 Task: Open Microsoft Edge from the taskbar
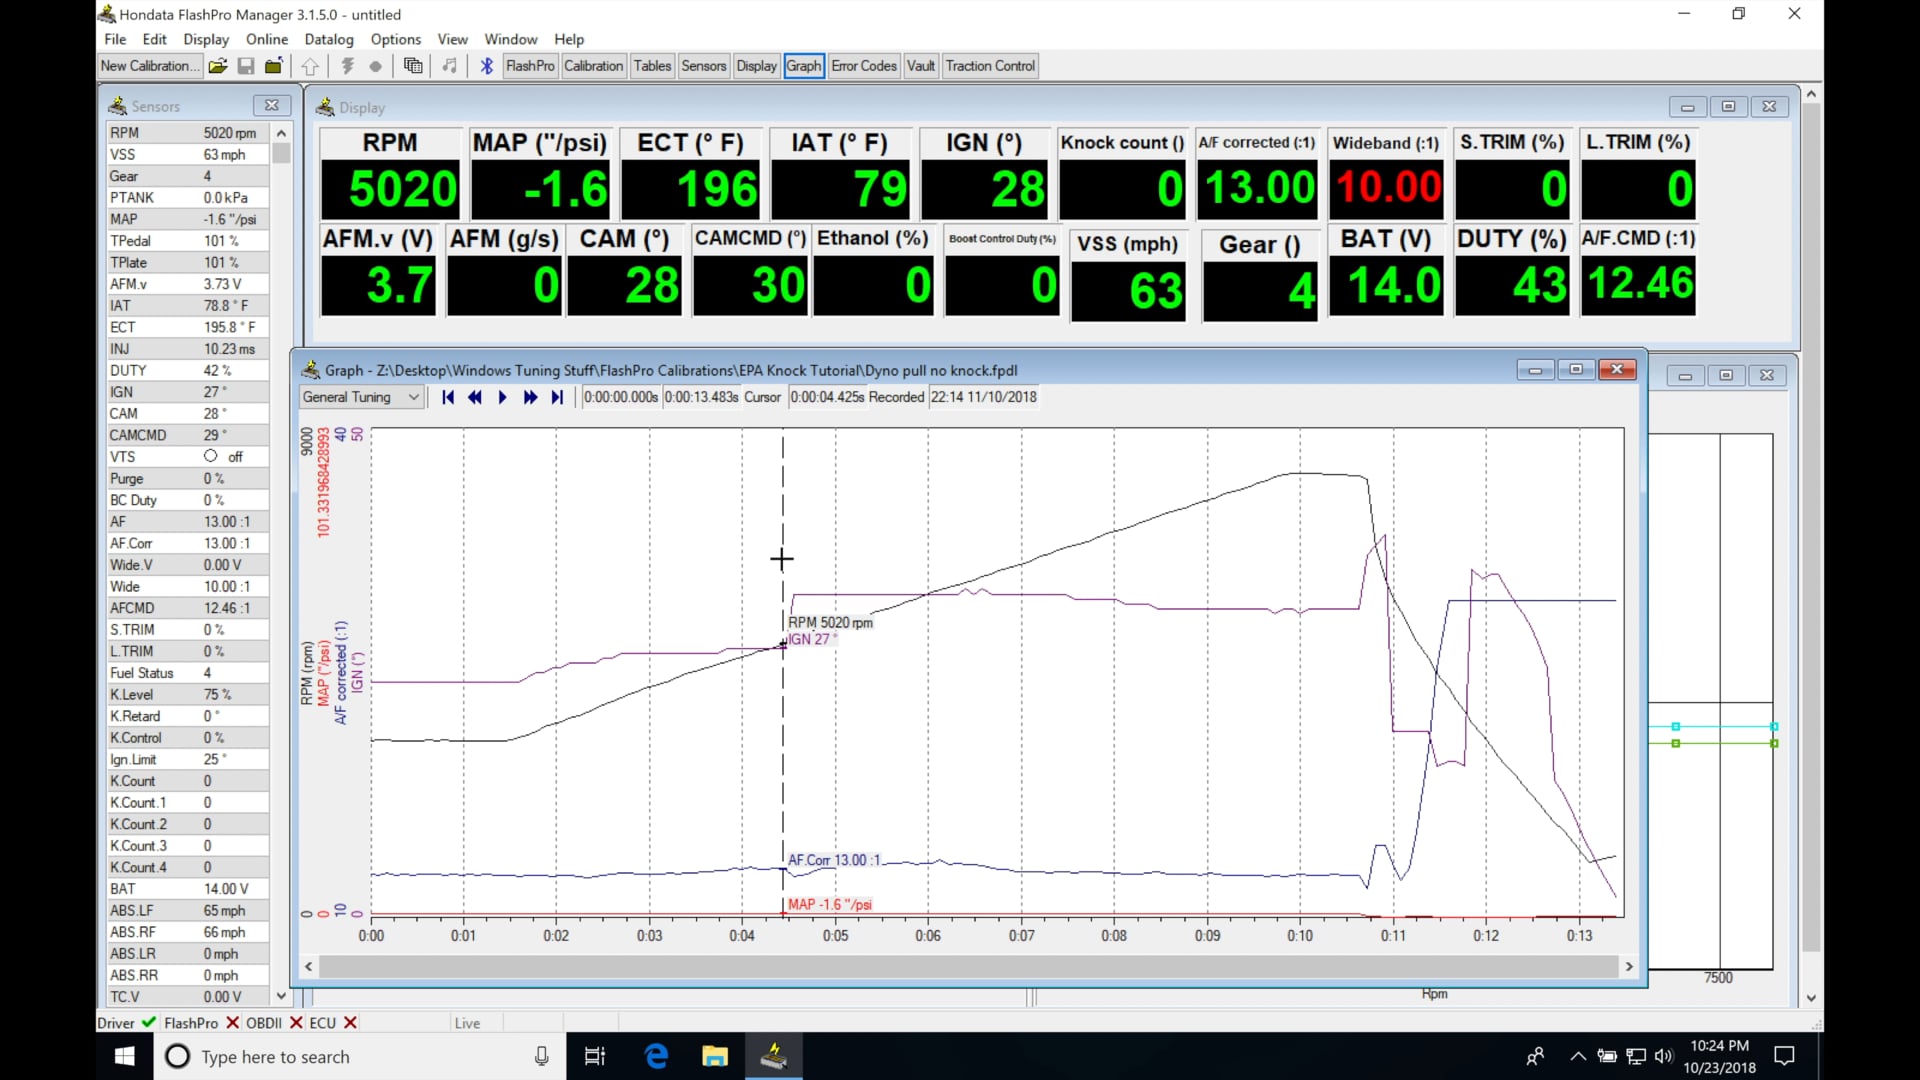(x=655, y=1056)
